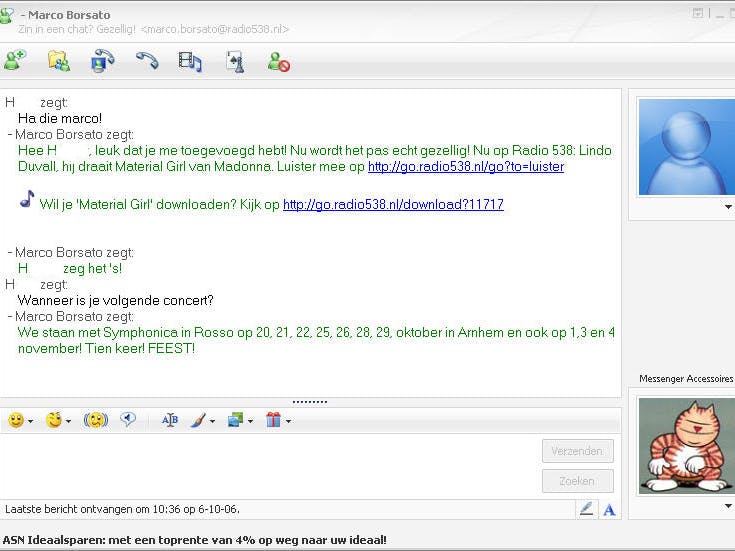Image resolution: width=735 pixels, height=551 pixels.
Task: Open the gift pack icon
Action: [273, 420]
